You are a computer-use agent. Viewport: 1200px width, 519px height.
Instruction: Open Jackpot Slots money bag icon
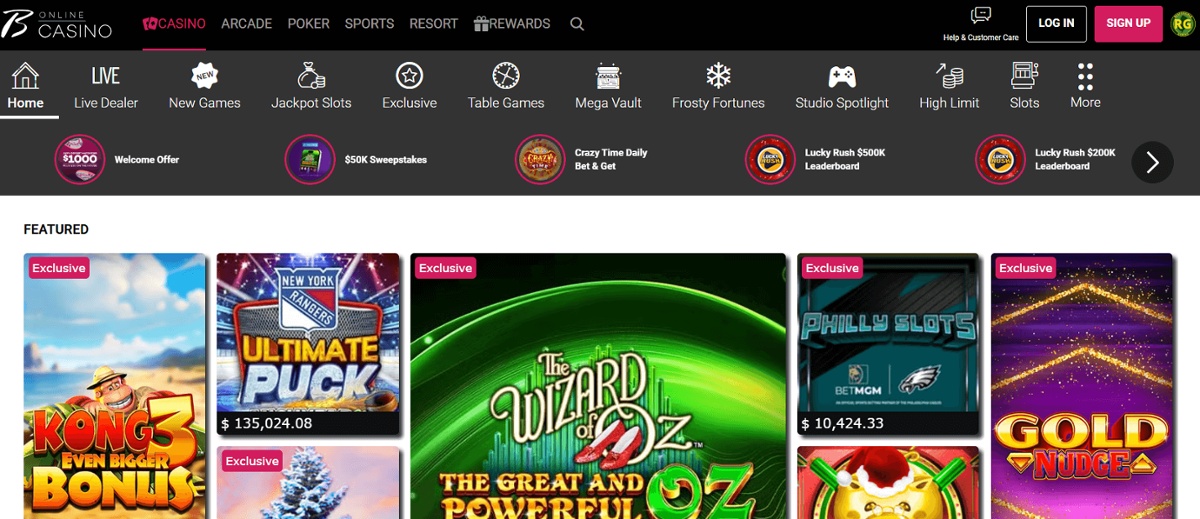click(x=311, y=75)
